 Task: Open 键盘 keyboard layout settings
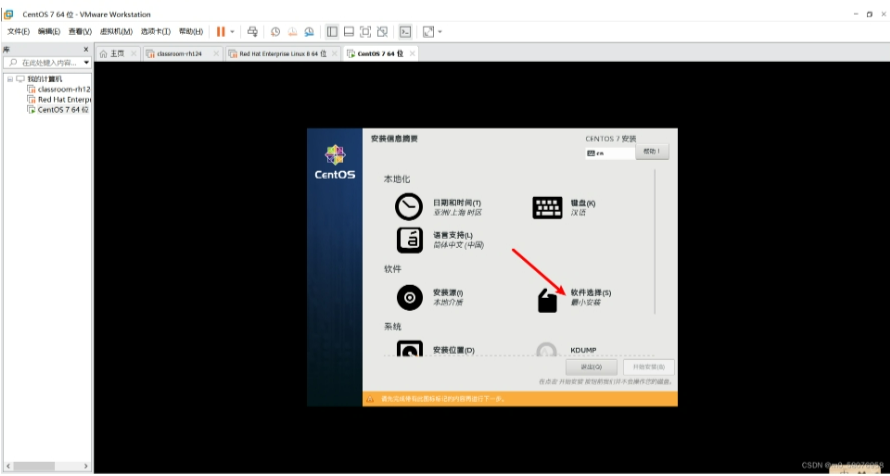click(547, 208)
